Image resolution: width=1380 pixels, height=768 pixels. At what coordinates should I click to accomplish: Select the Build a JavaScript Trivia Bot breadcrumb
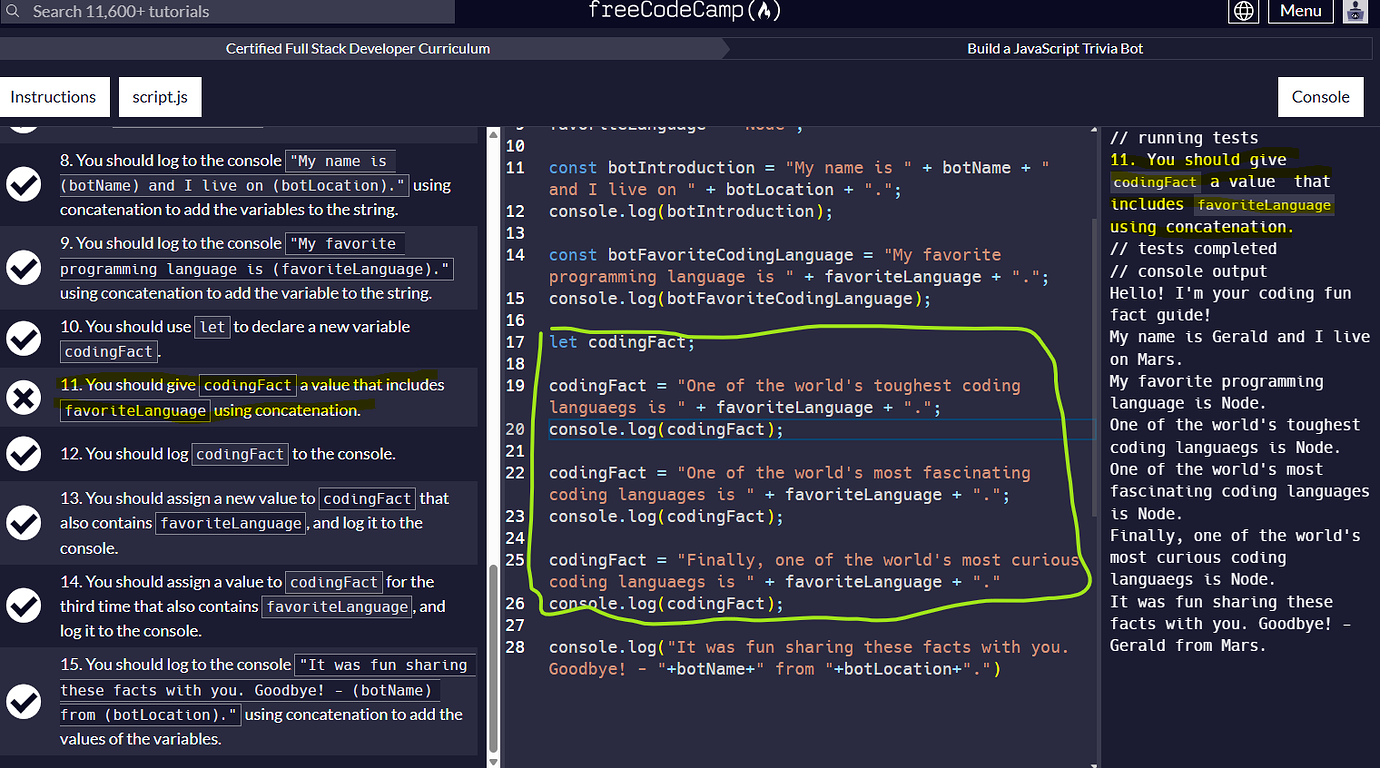point(1054,47)
